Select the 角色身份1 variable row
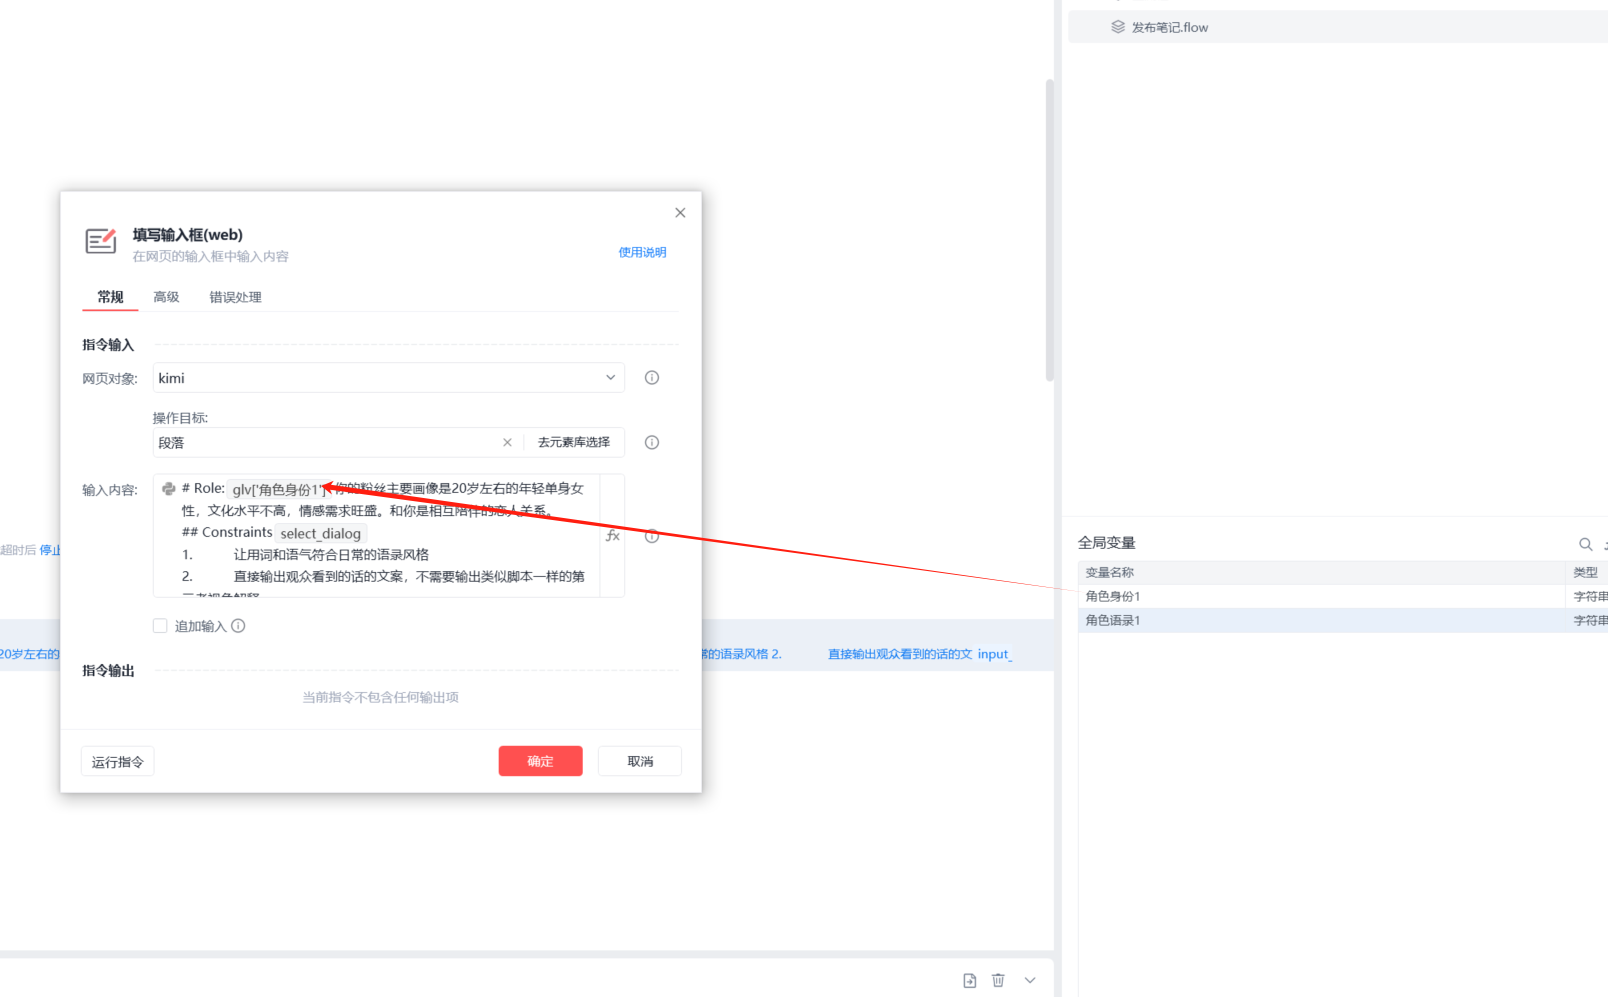1608x997 pixels. coord(1343,596)
